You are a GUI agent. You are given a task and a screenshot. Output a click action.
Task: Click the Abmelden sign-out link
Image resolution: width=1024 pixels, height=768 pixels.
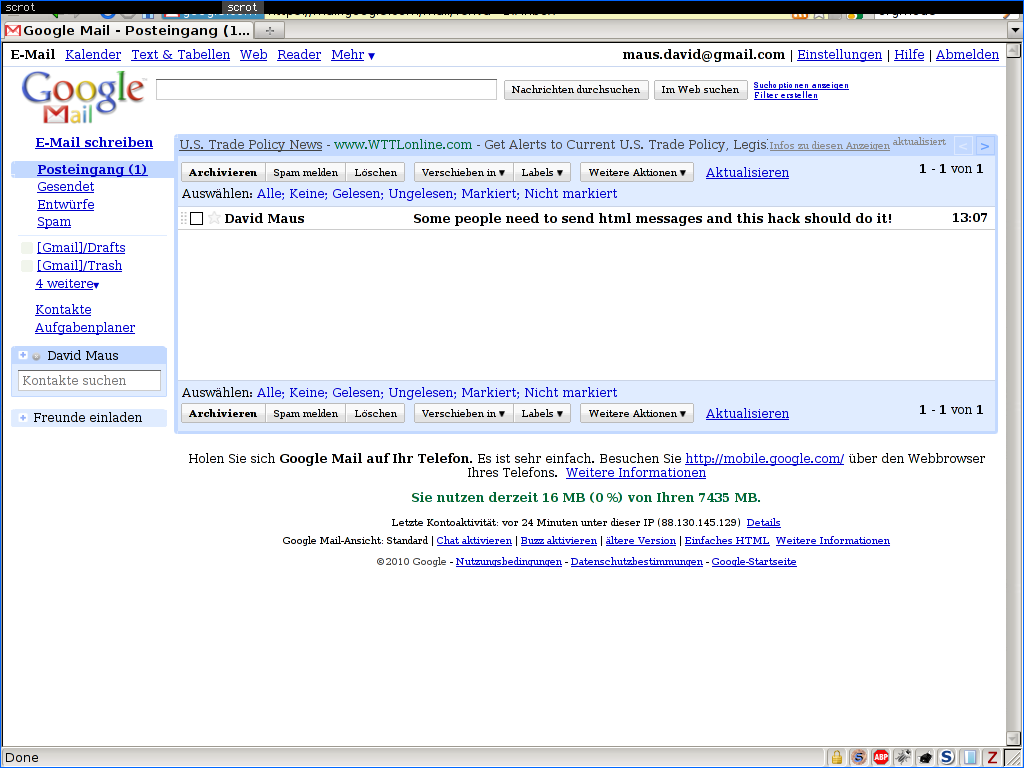point(967,55)
